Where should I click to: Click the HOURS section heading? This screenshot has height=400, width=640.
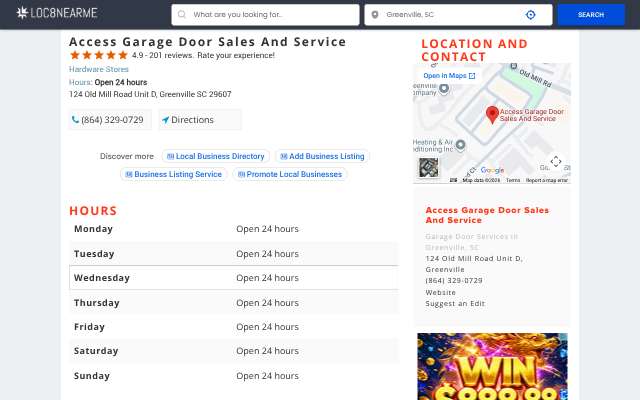click(93, 211)
